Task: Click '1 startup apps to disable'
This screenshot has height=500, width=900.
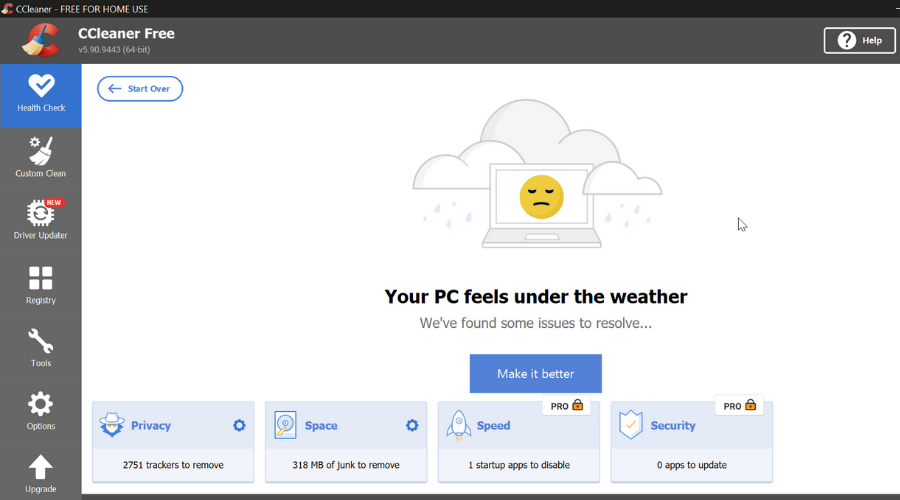Action: pyautogui.click(x=519, y=465)
